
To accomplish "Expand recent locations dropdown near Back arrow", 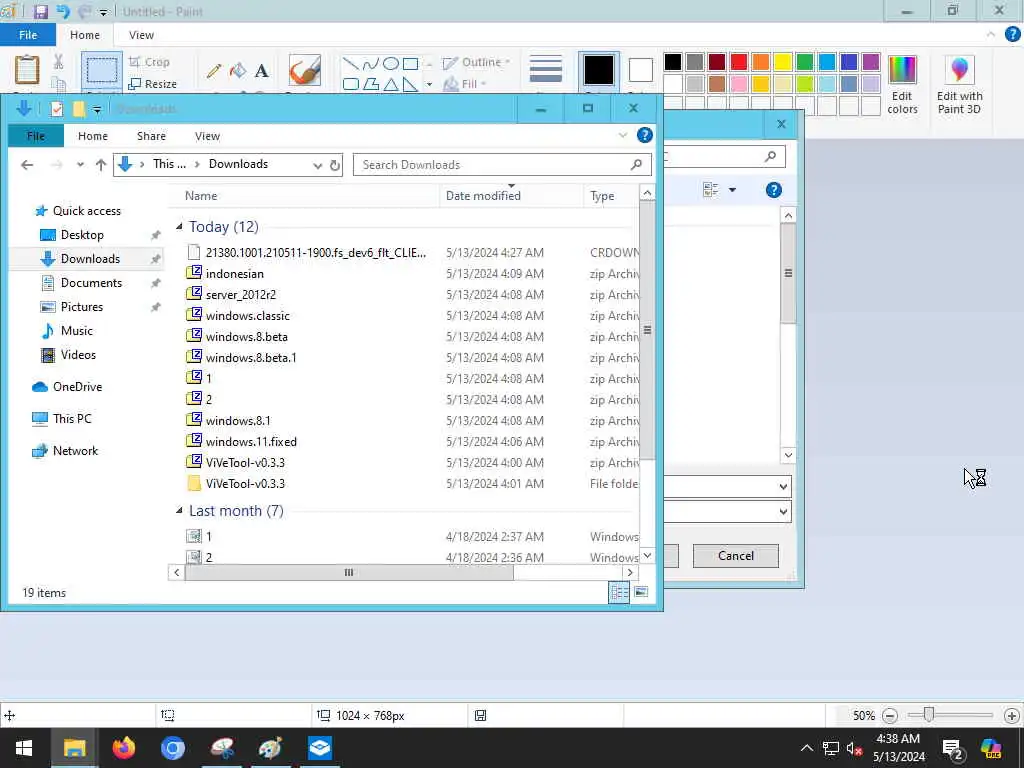I will 80,165.
